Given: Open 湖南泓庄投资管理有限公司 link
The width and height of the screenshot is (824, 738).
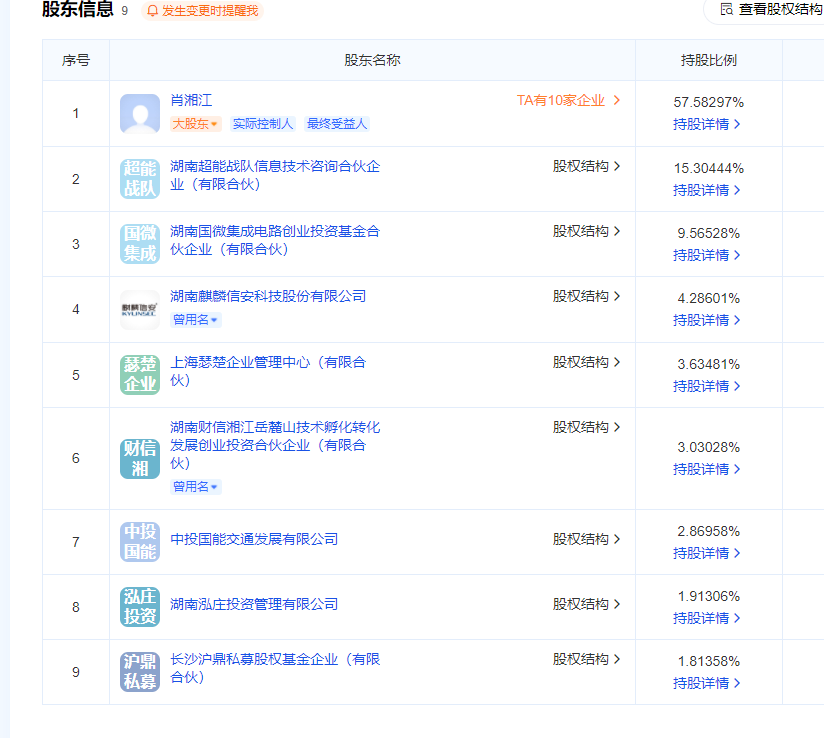Looking at the screenshot, I should (254, 604).
